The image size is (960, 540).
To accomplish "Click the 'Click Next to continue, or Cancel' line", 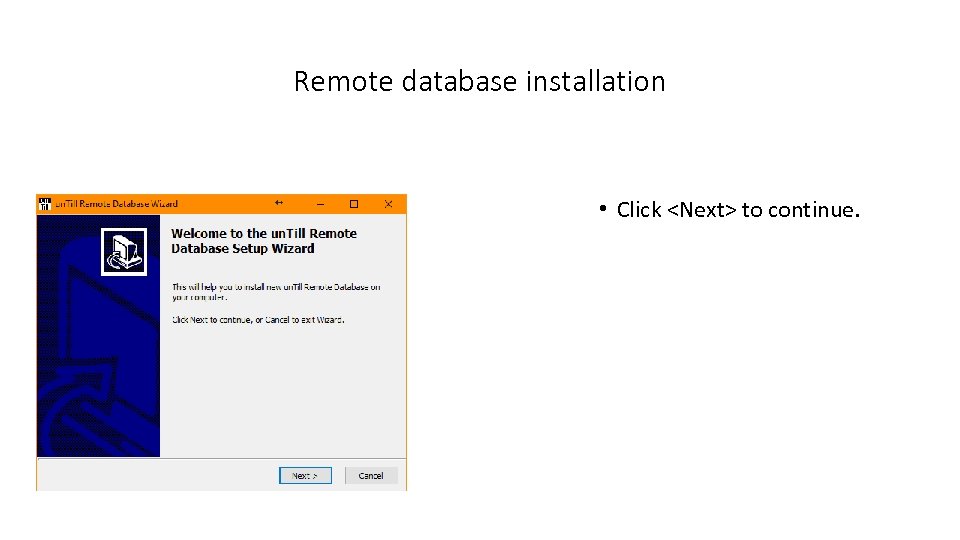I will click(x=258, y=320).
